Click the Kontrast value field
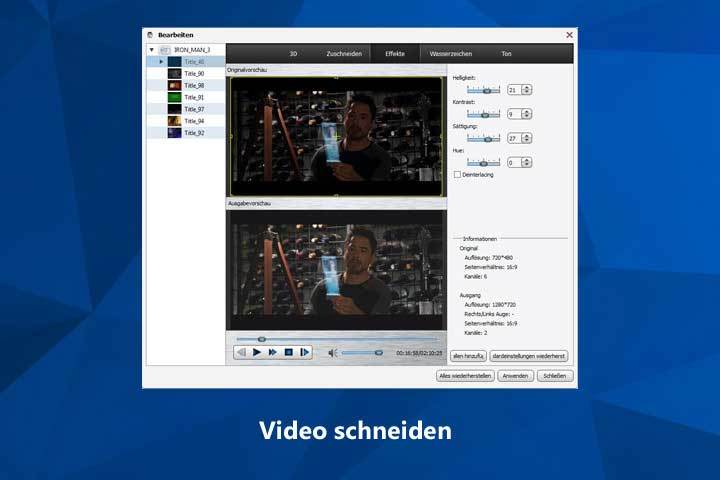The image size is (720, 480). [514, 114]
